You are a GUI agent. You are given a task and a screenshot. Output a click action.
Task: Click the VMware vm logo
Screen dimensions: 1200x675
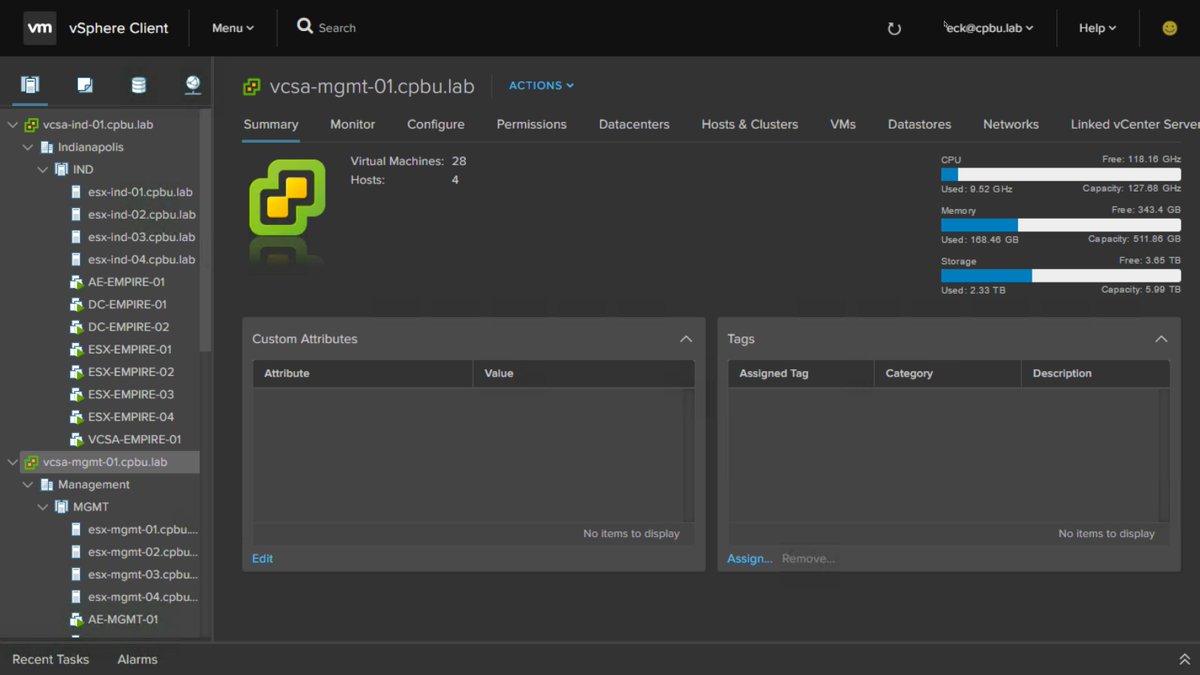40,28
